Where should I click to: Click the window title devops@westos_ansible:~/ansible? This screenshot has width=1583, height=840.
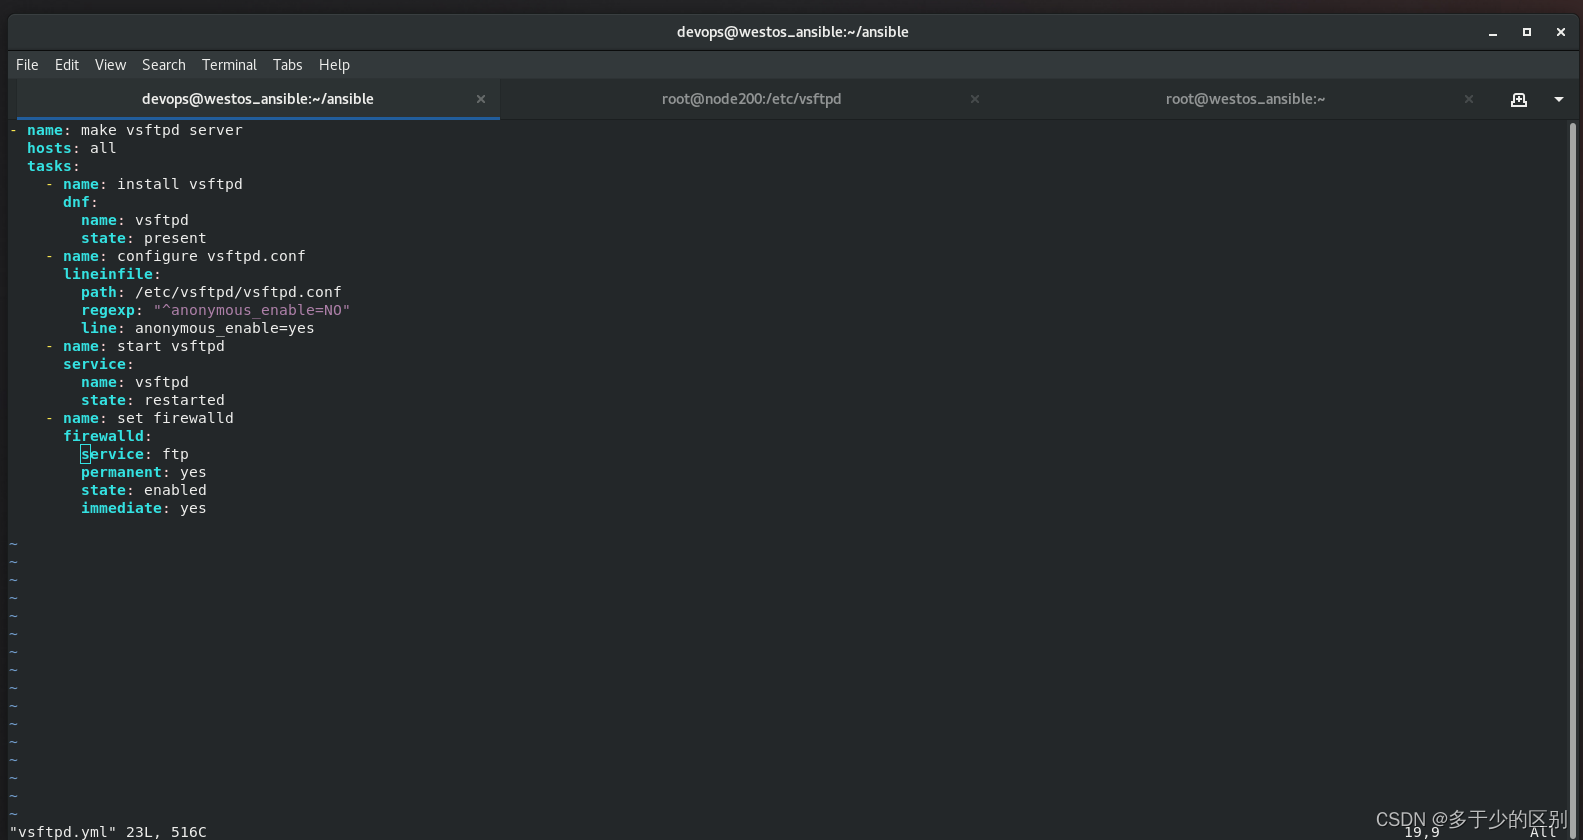pos(792,32)
